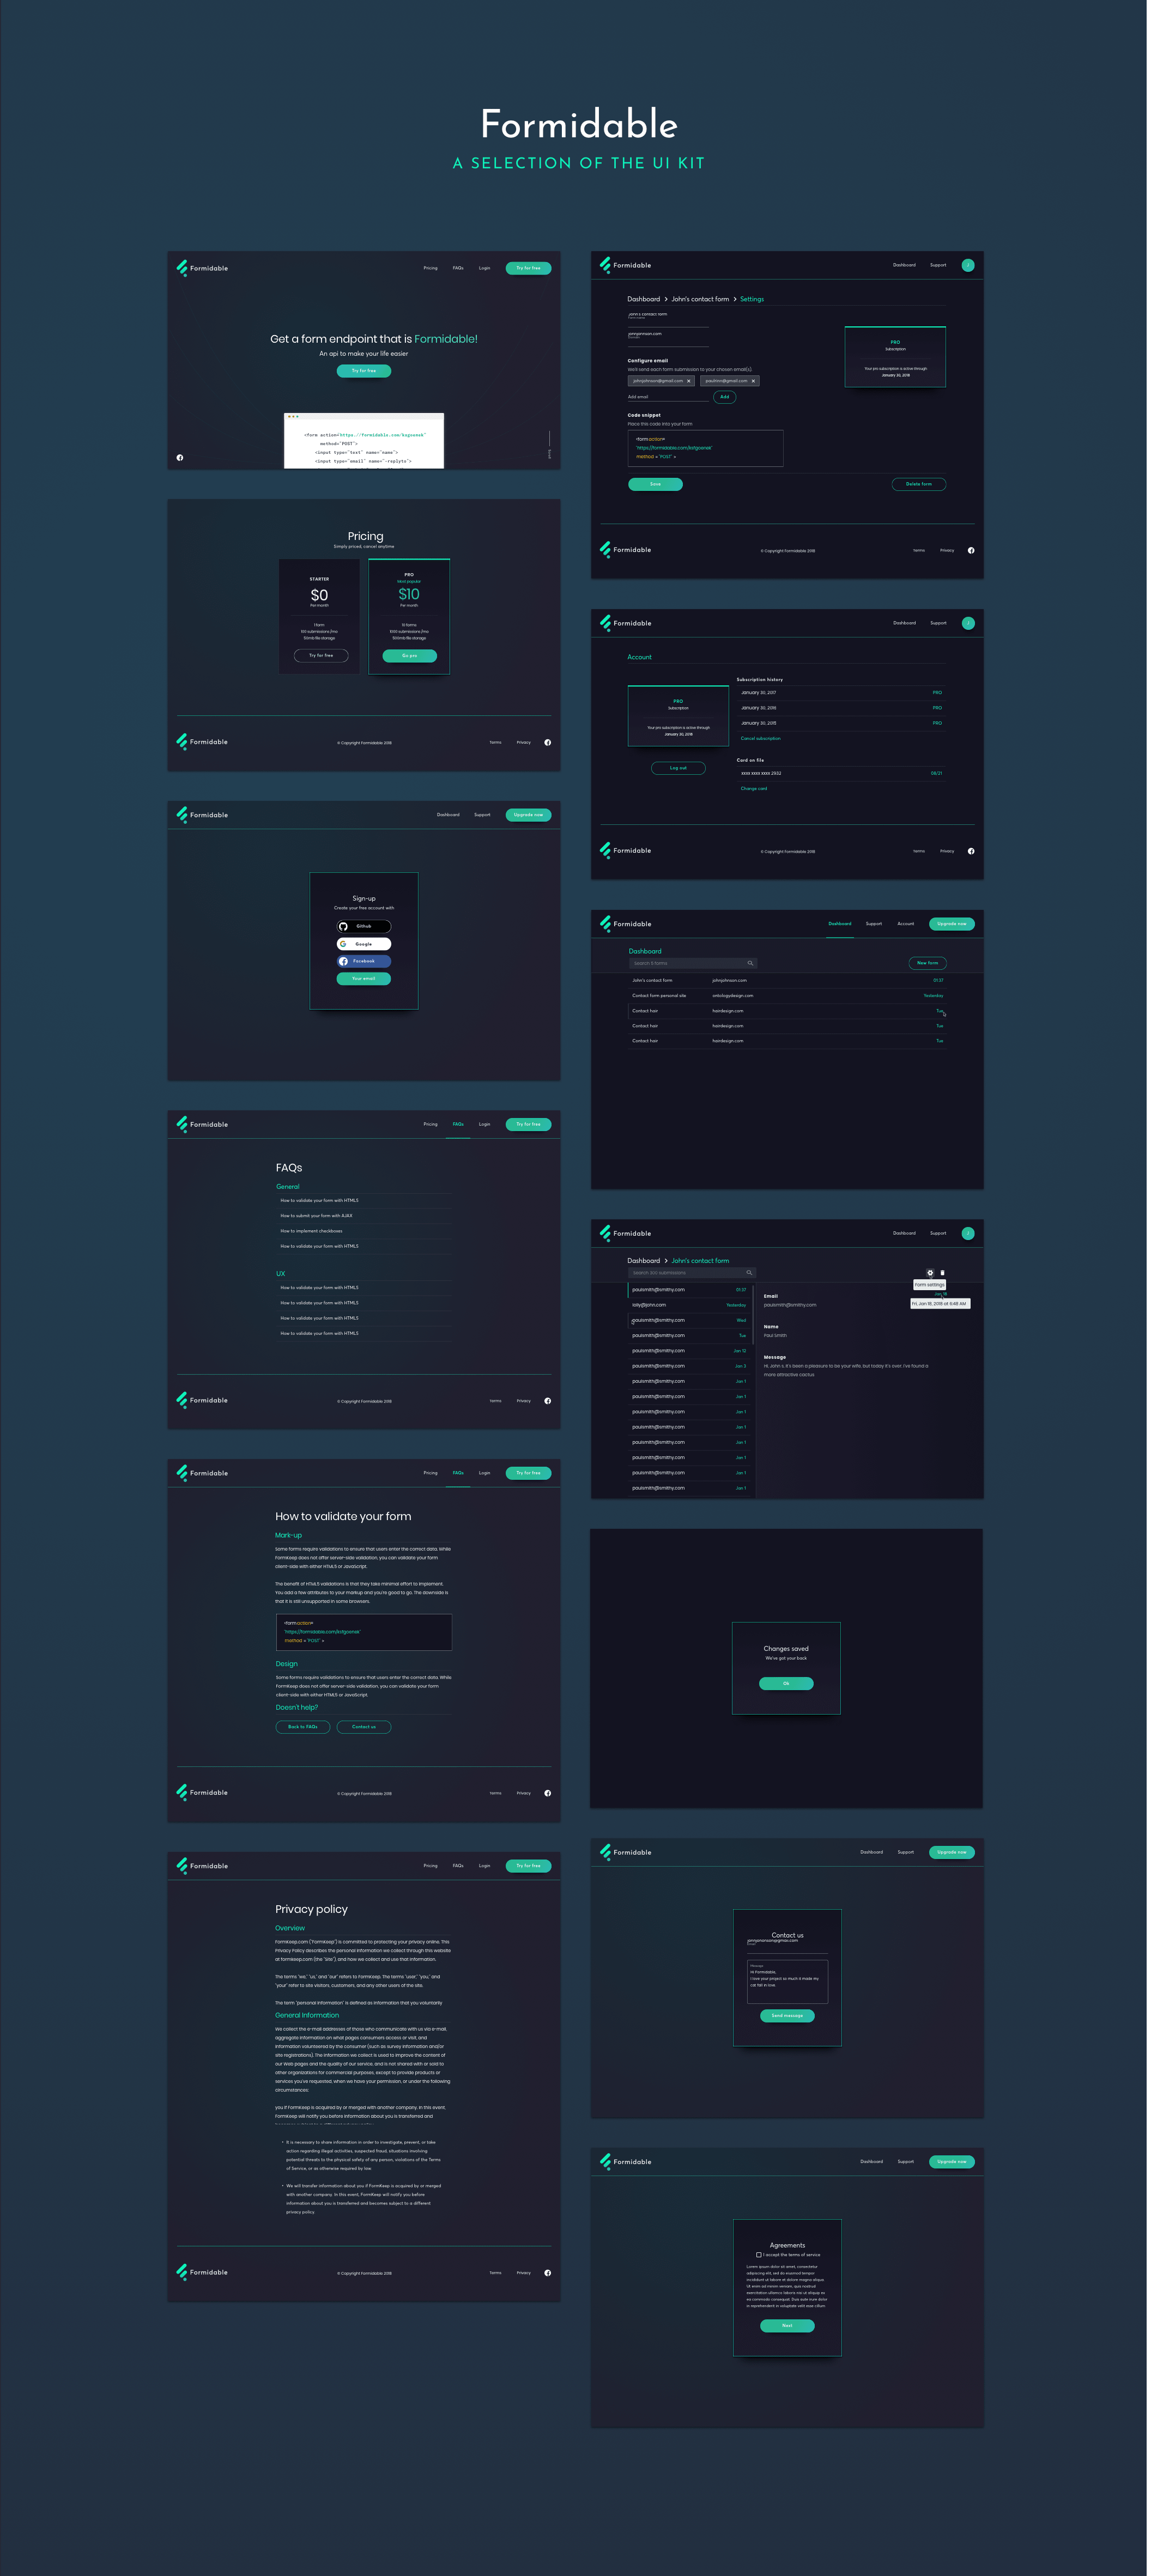Click Terms in Settings screen footer
The width and height of the screenshot is (1151, 2576).
click(x=919, y=550)
